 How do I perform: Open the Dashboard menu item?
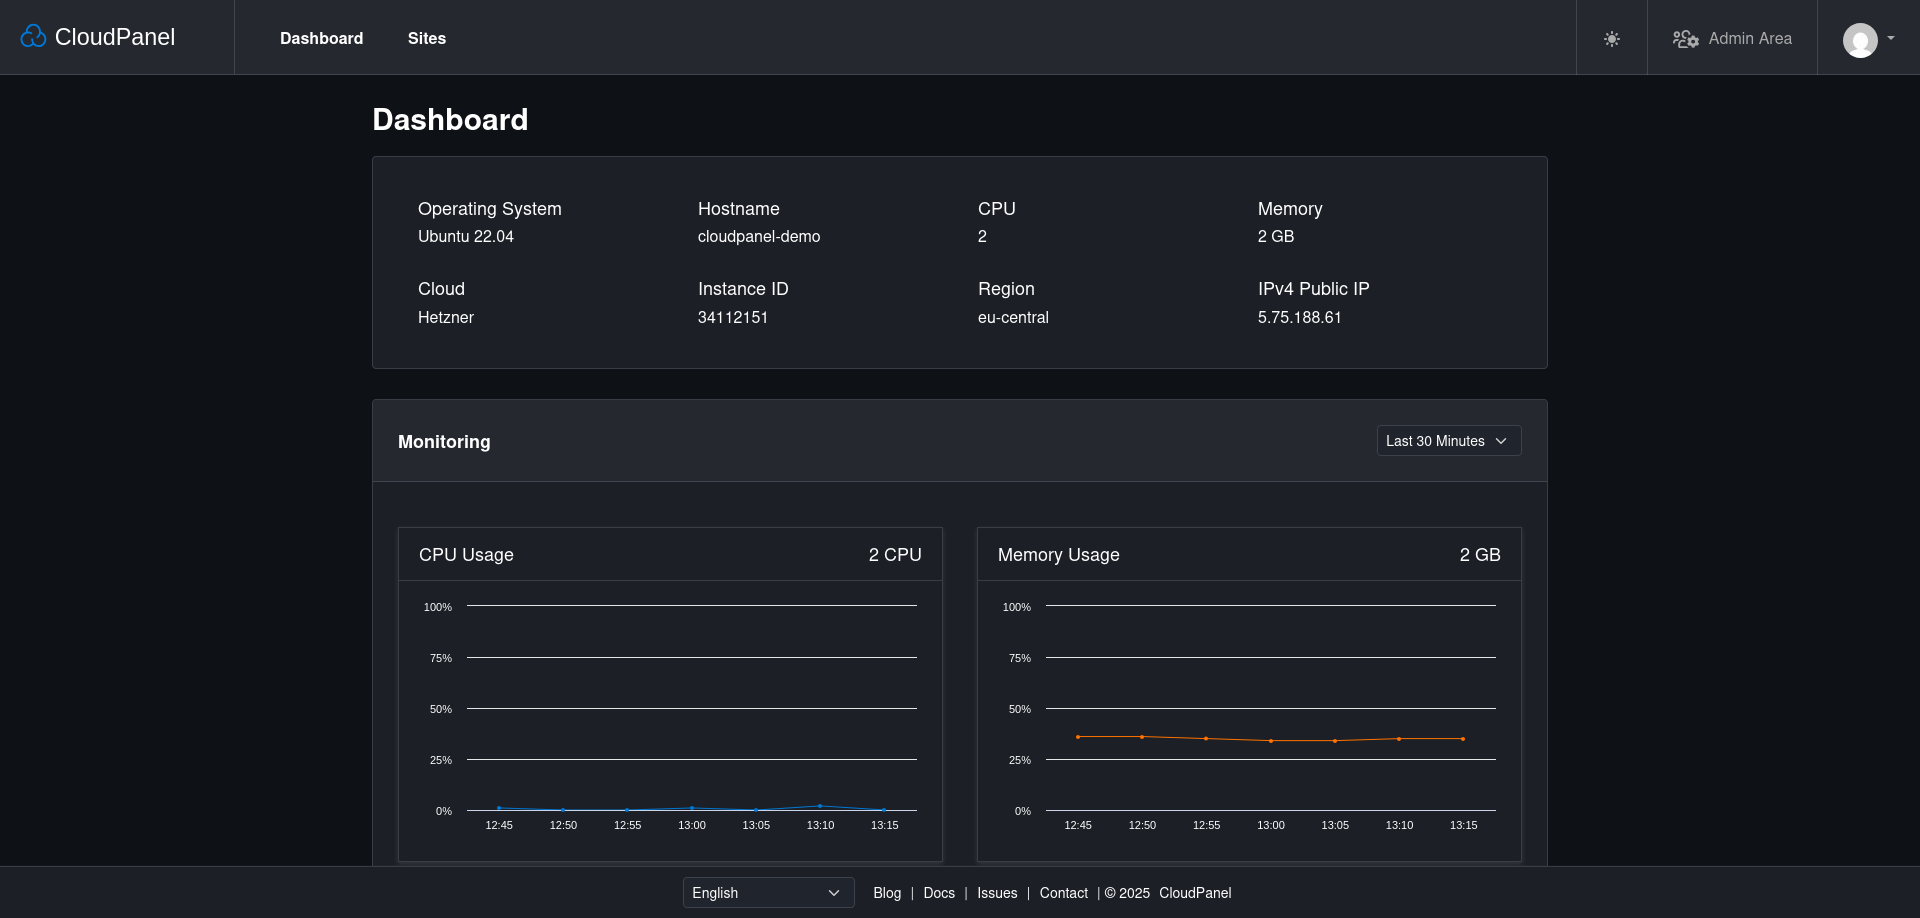tap(321, 38)
